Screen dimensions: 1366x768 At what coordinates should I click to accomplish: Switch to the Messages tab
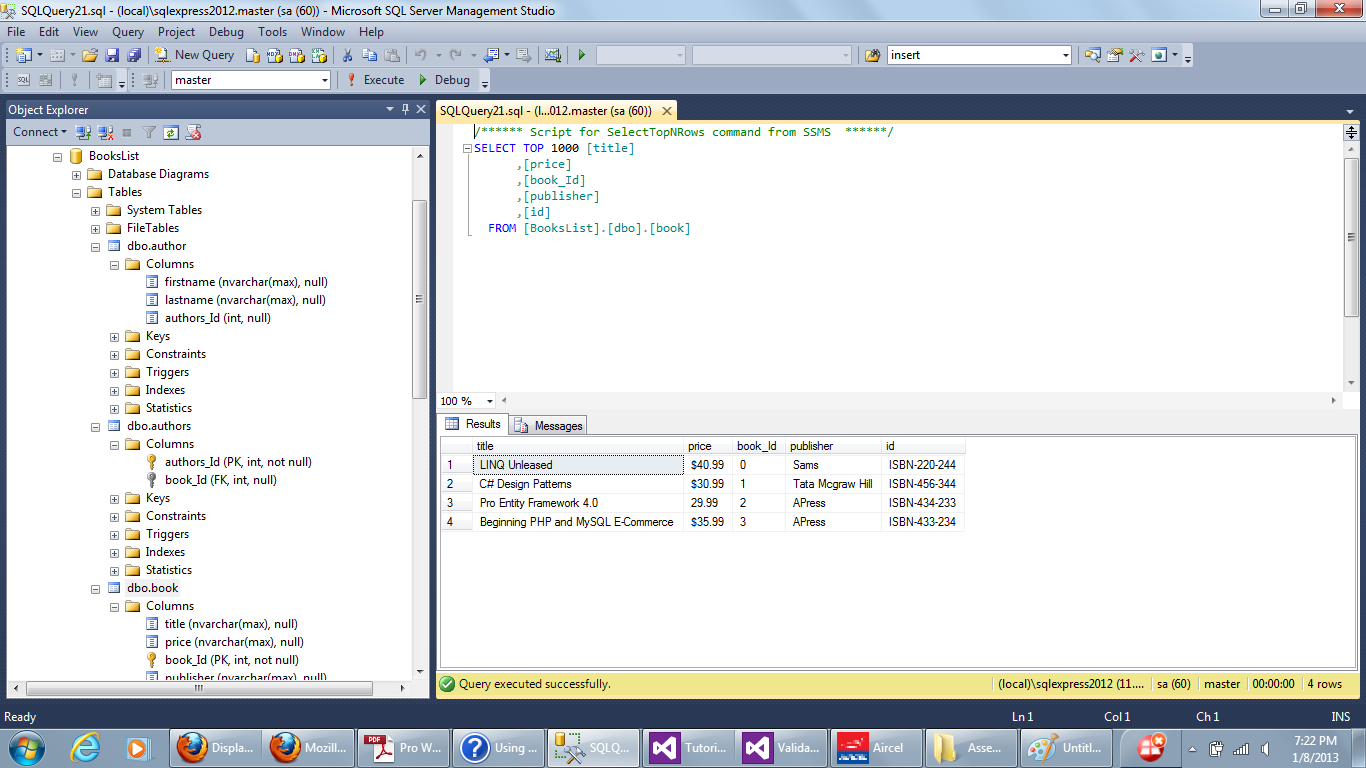[x=548, y=425]
